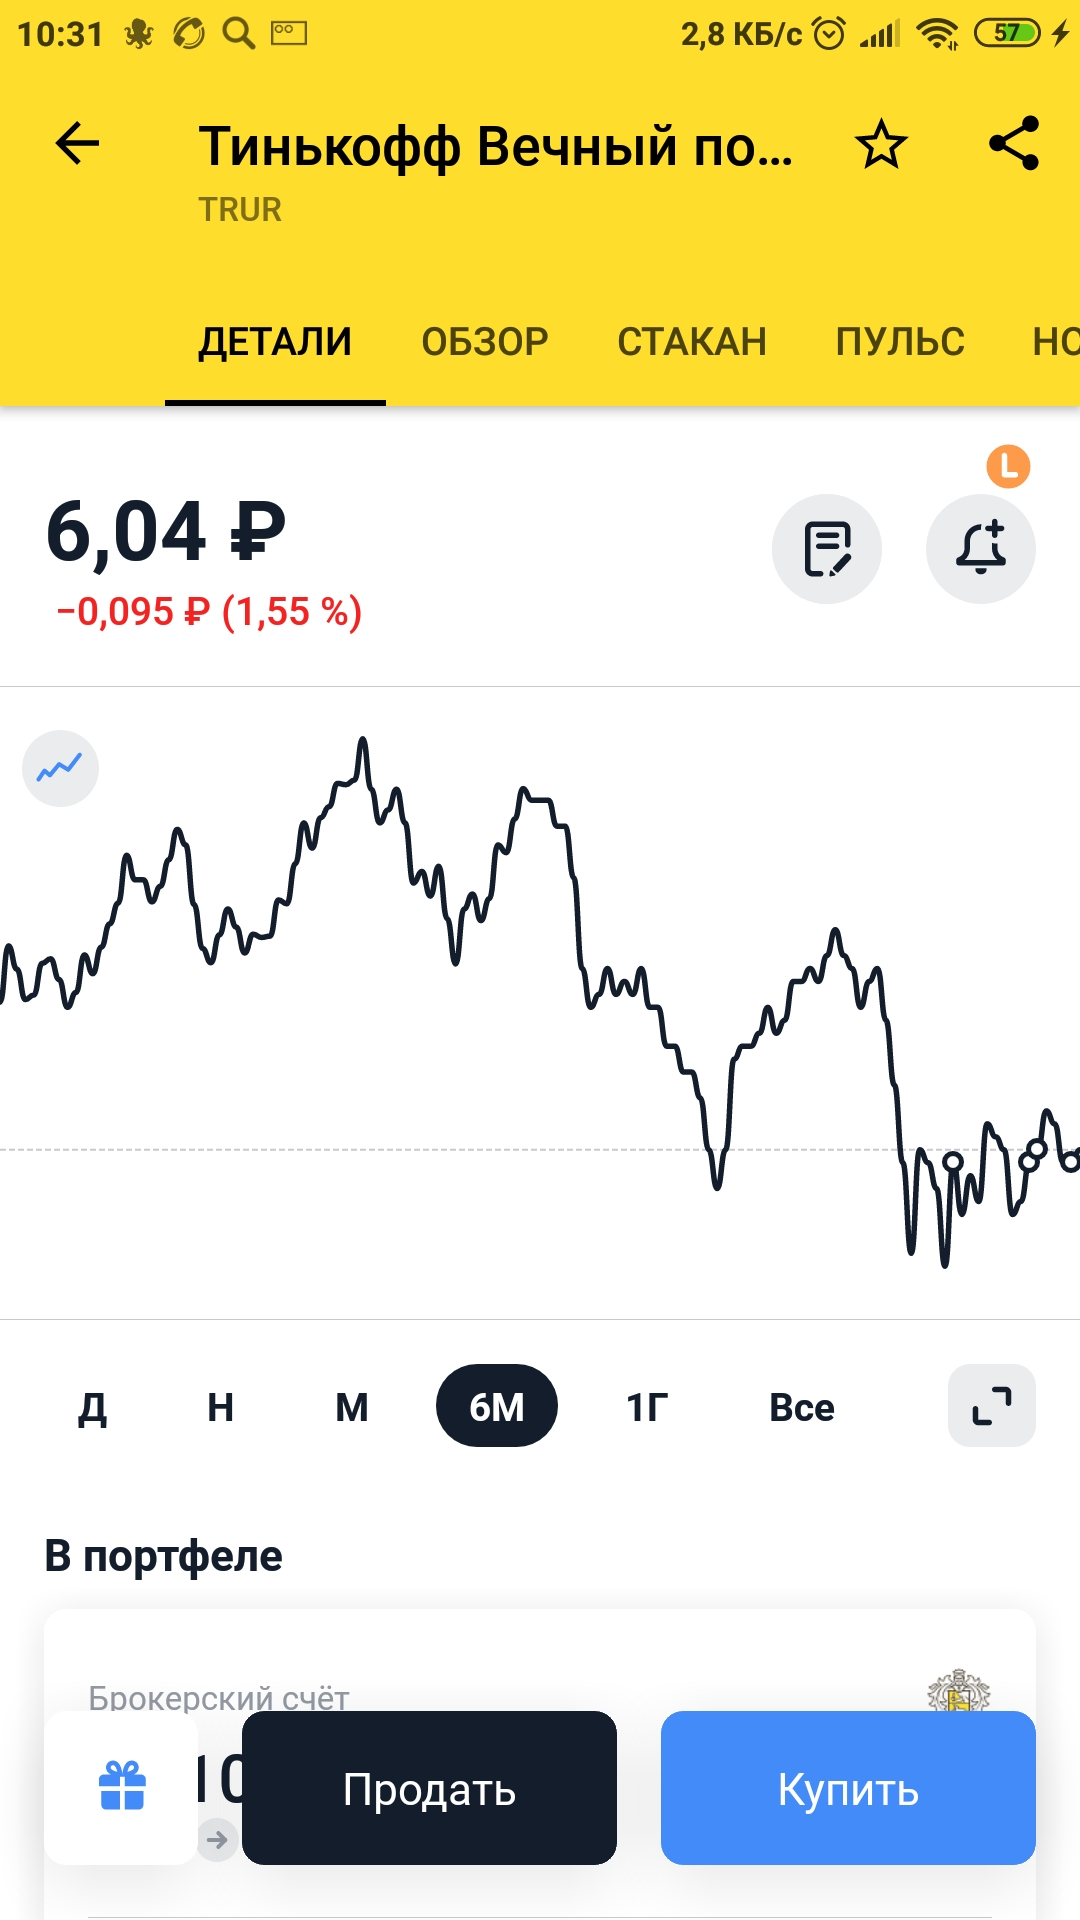
Task: Add a price alert with bell icon
Action: 981,549
